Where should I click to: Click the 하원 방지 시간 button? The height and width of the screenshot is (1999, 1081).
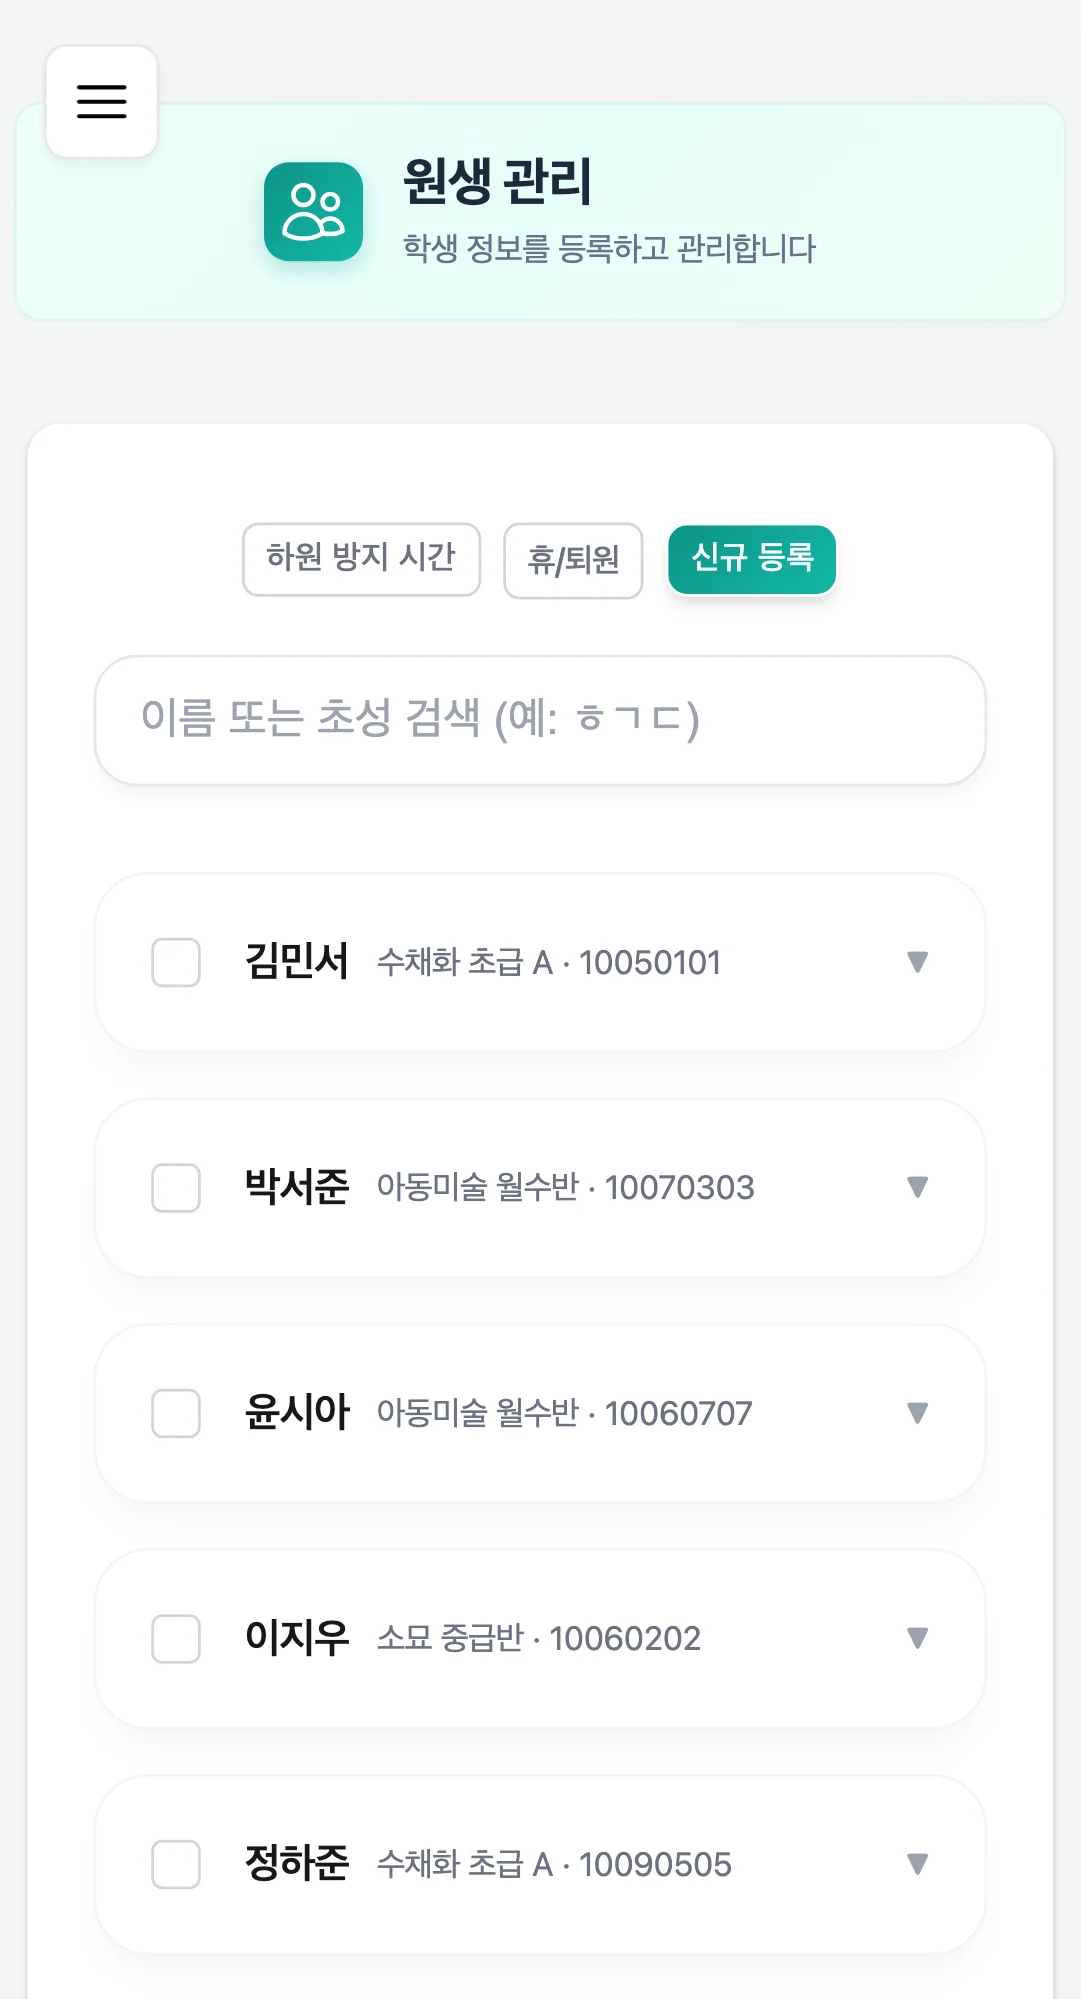point(361,559)
